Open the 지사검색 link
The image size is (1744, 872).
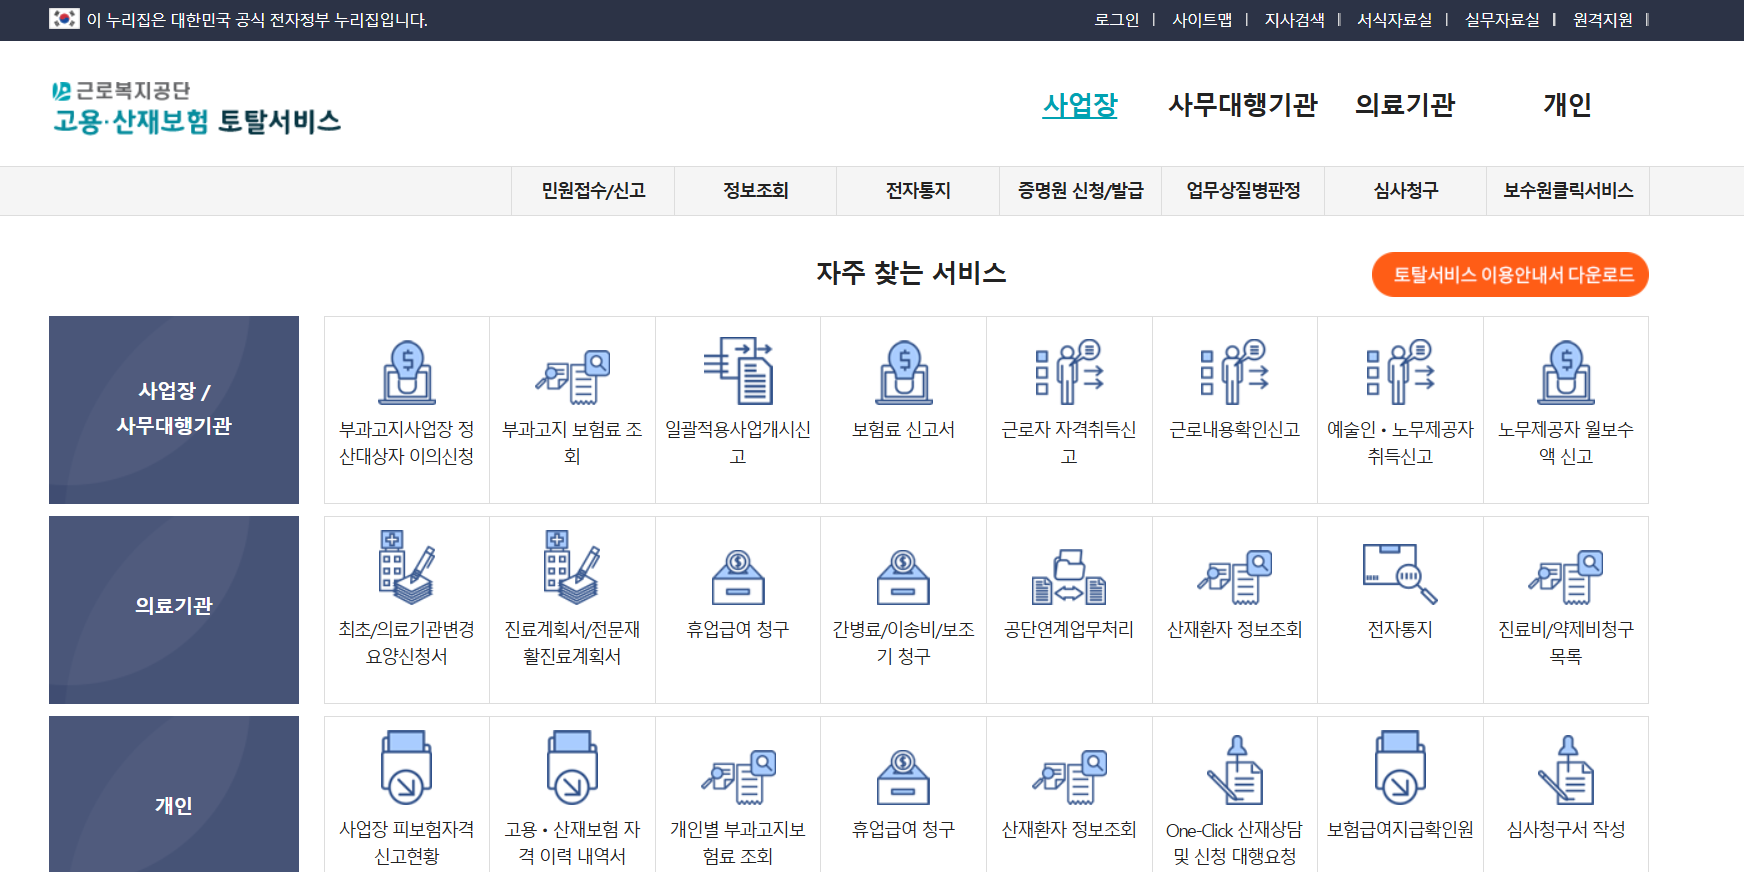[1294, 20]
